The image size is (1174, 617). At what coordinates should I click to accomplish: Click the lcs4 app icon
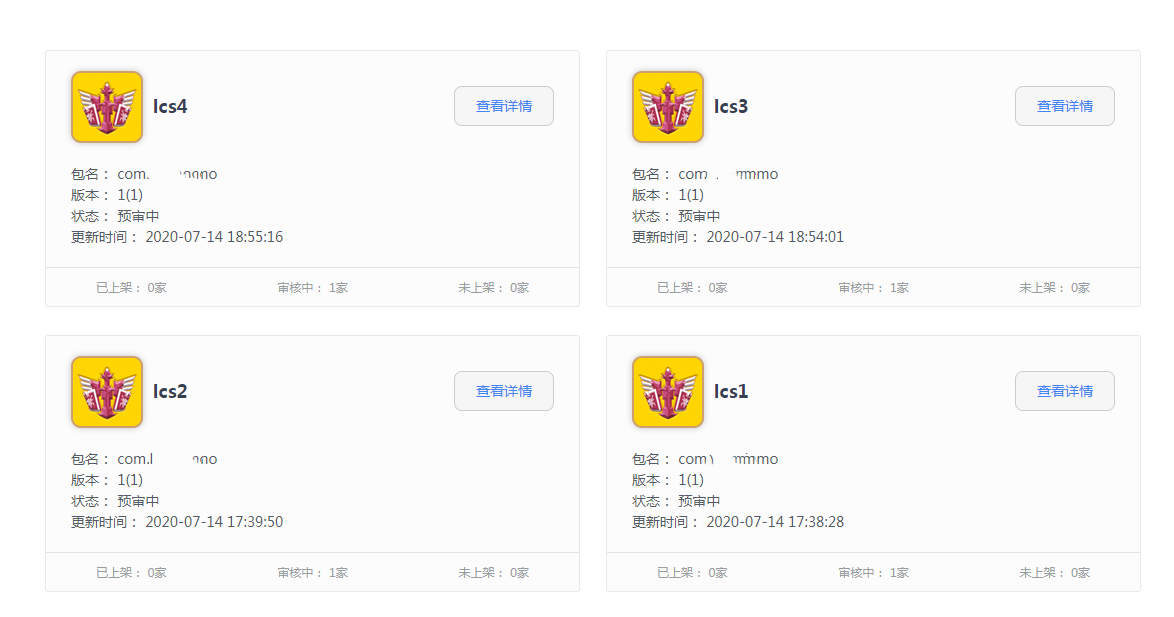pos(107,107)
